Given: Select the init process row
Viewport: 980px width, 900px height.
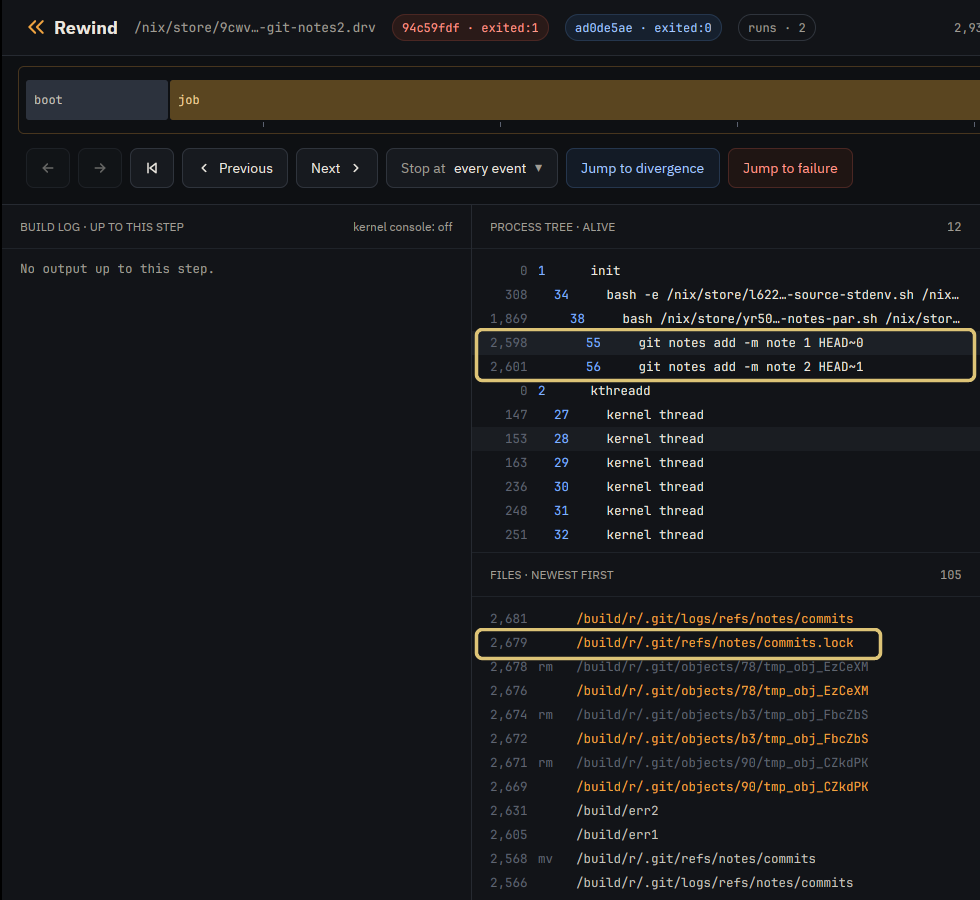Looking at the screenshot, I should [x=726, y=271].
